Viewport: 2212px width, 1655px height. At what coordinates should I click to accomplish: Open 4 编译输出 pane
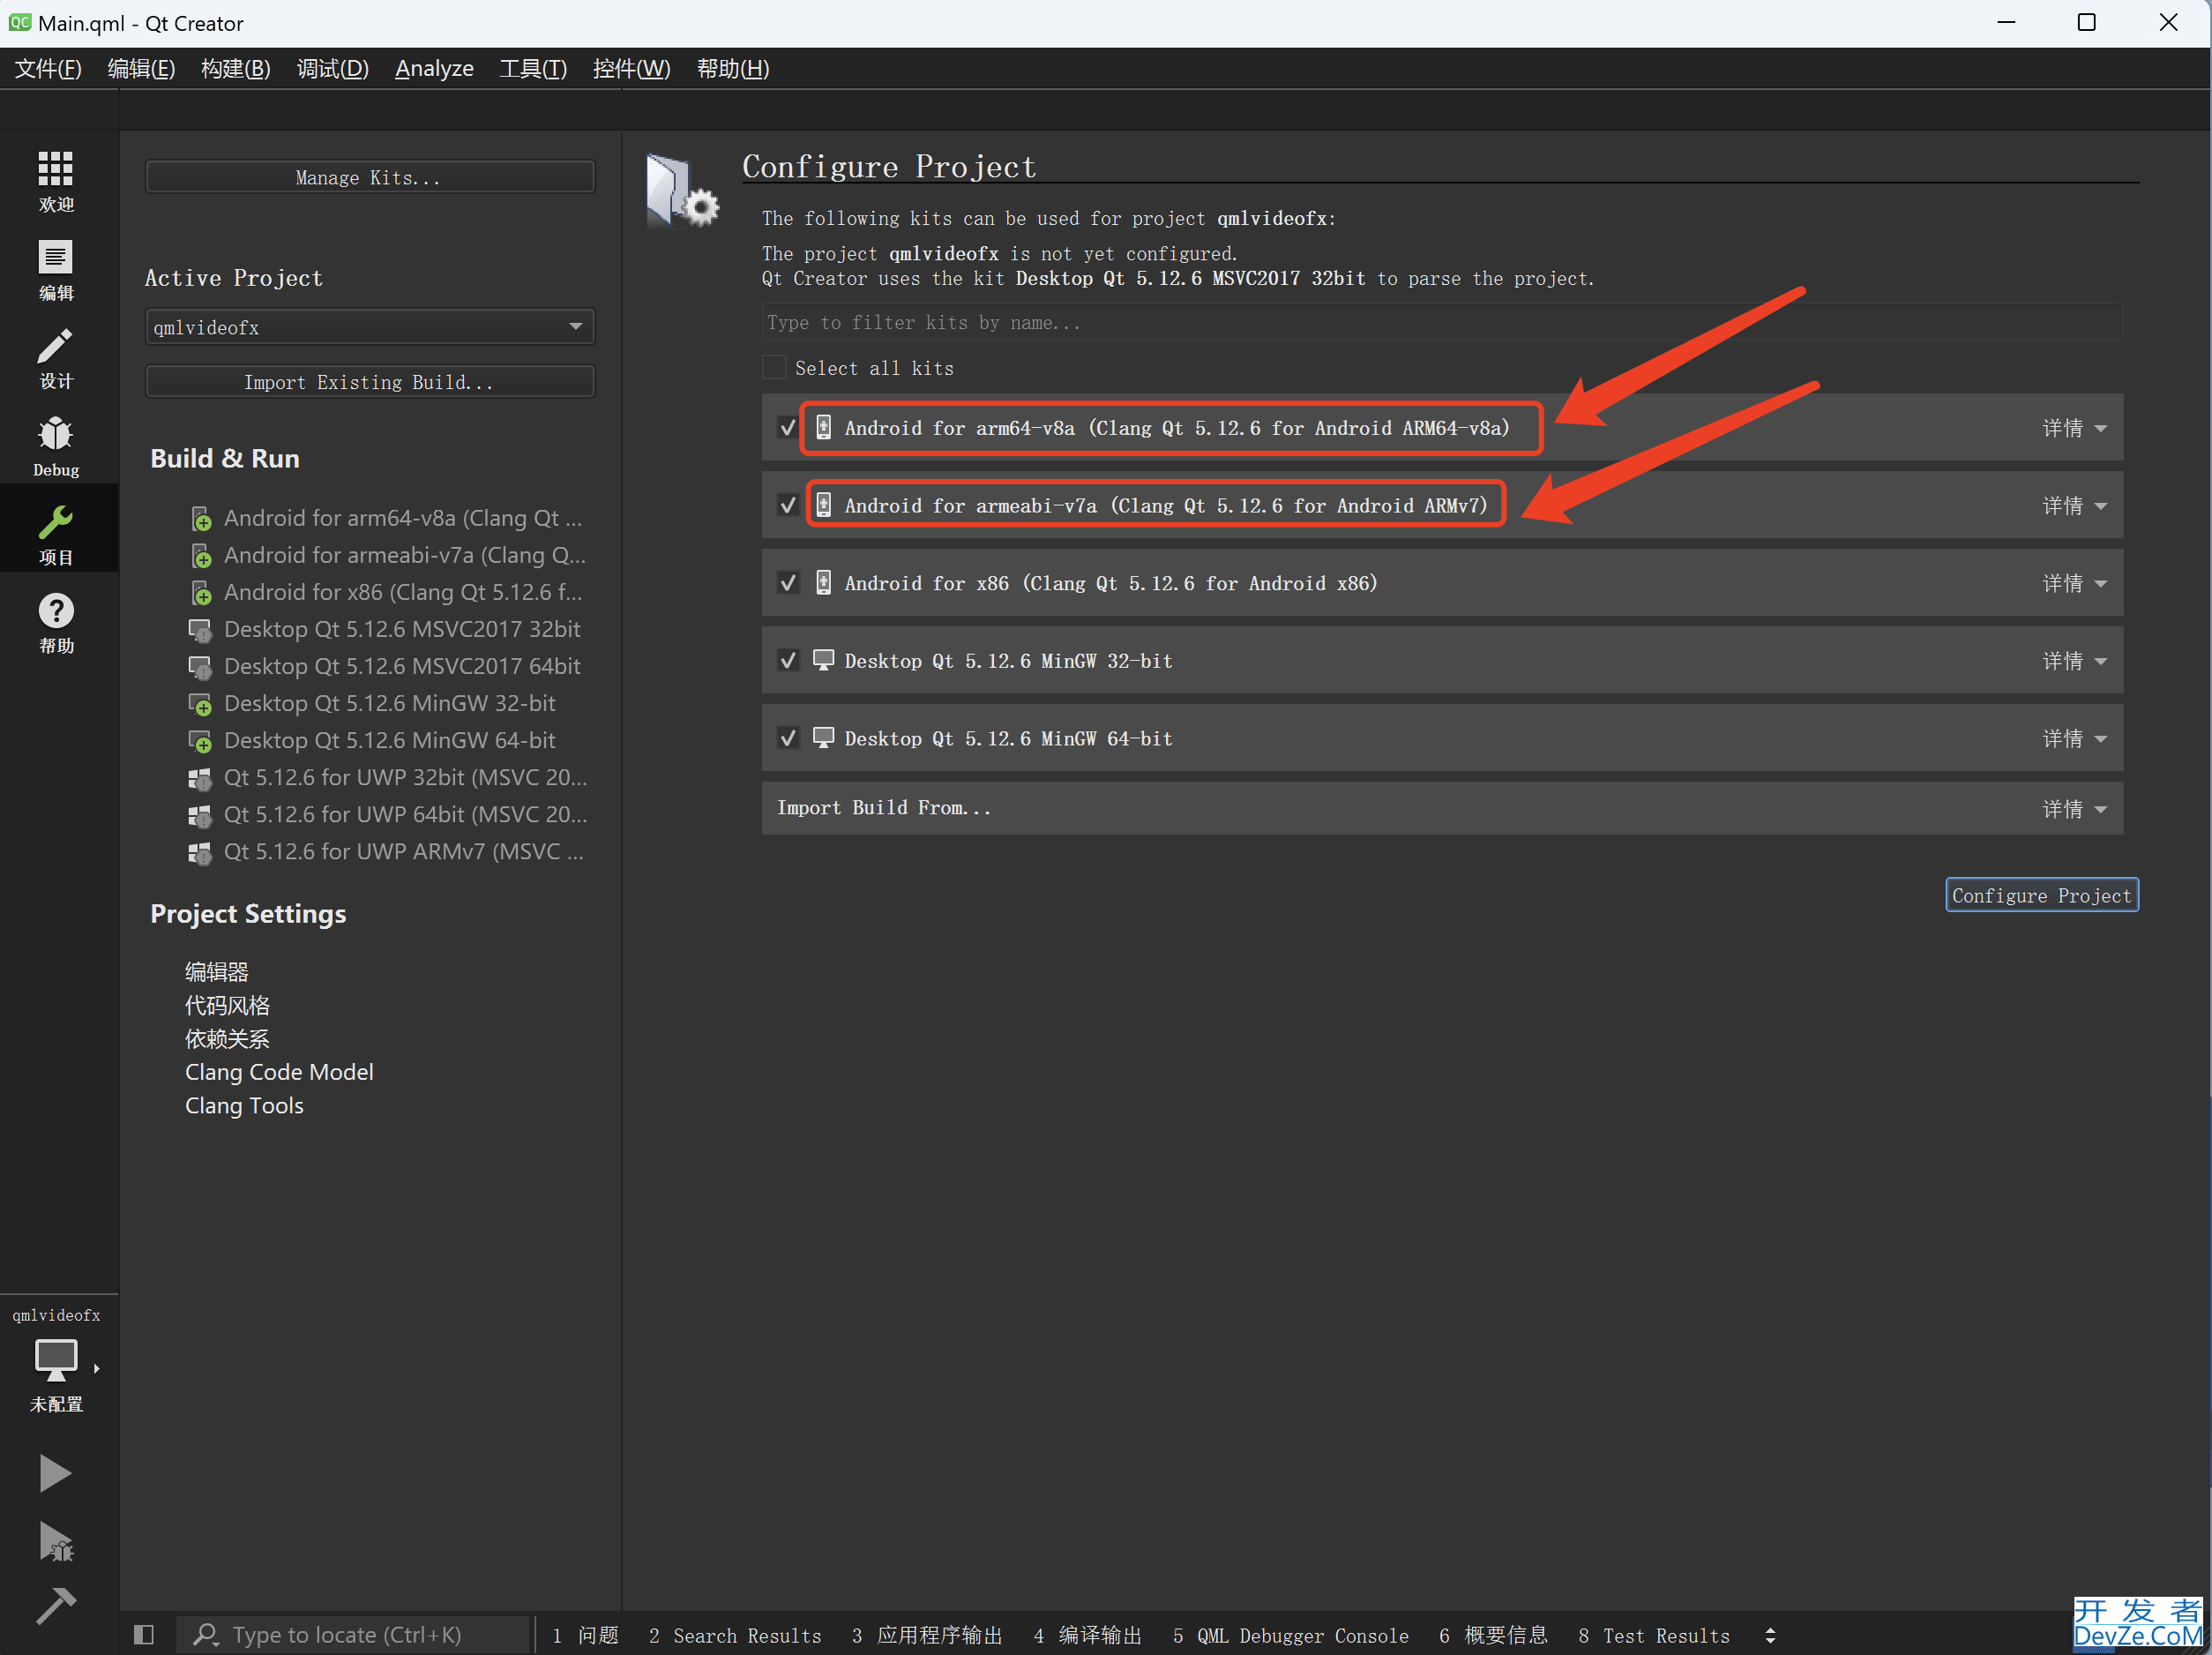pyautogui.click(x=1087, y=1635)
